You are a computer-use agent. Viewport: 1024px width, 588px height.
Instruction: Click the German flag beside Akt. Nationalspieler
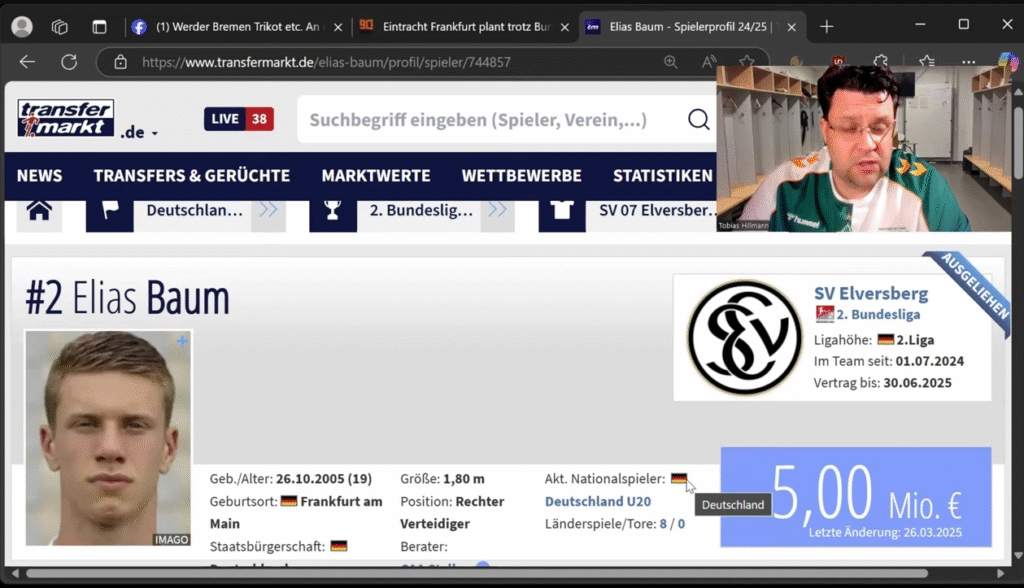678,479
